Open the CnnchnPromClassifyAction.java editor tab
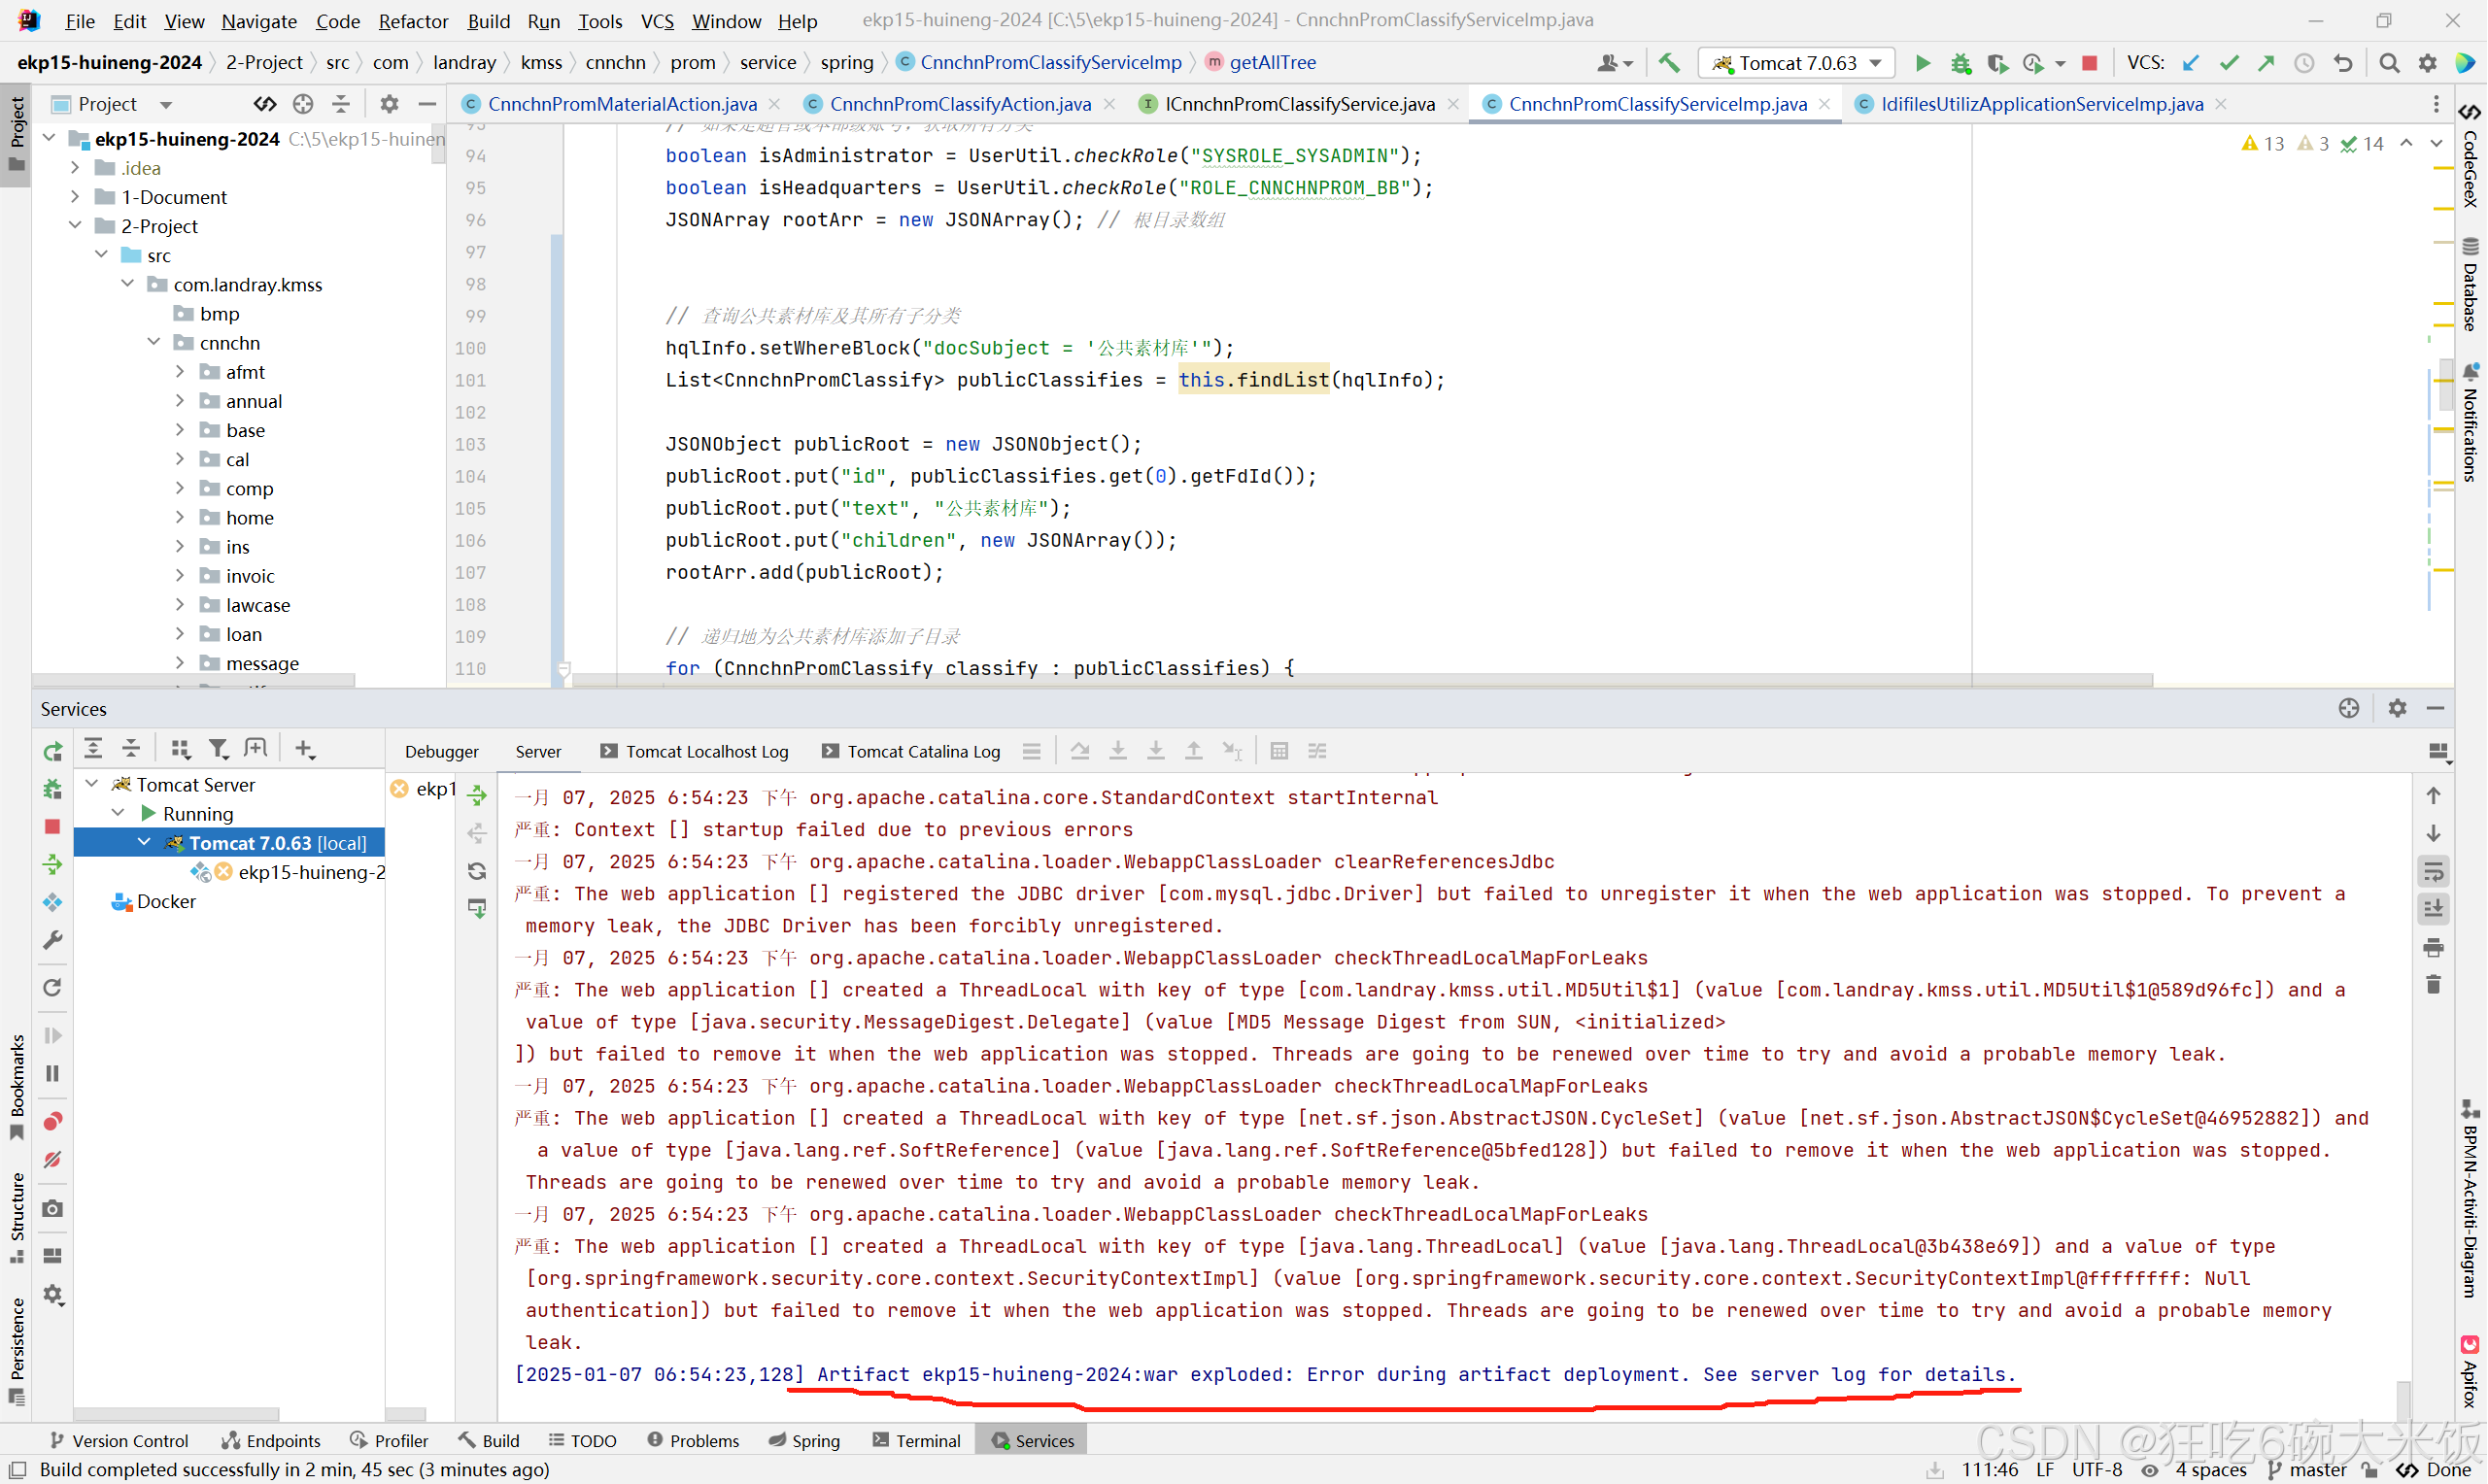Viewport: 2488px width, 1484px height. [960, 104]
